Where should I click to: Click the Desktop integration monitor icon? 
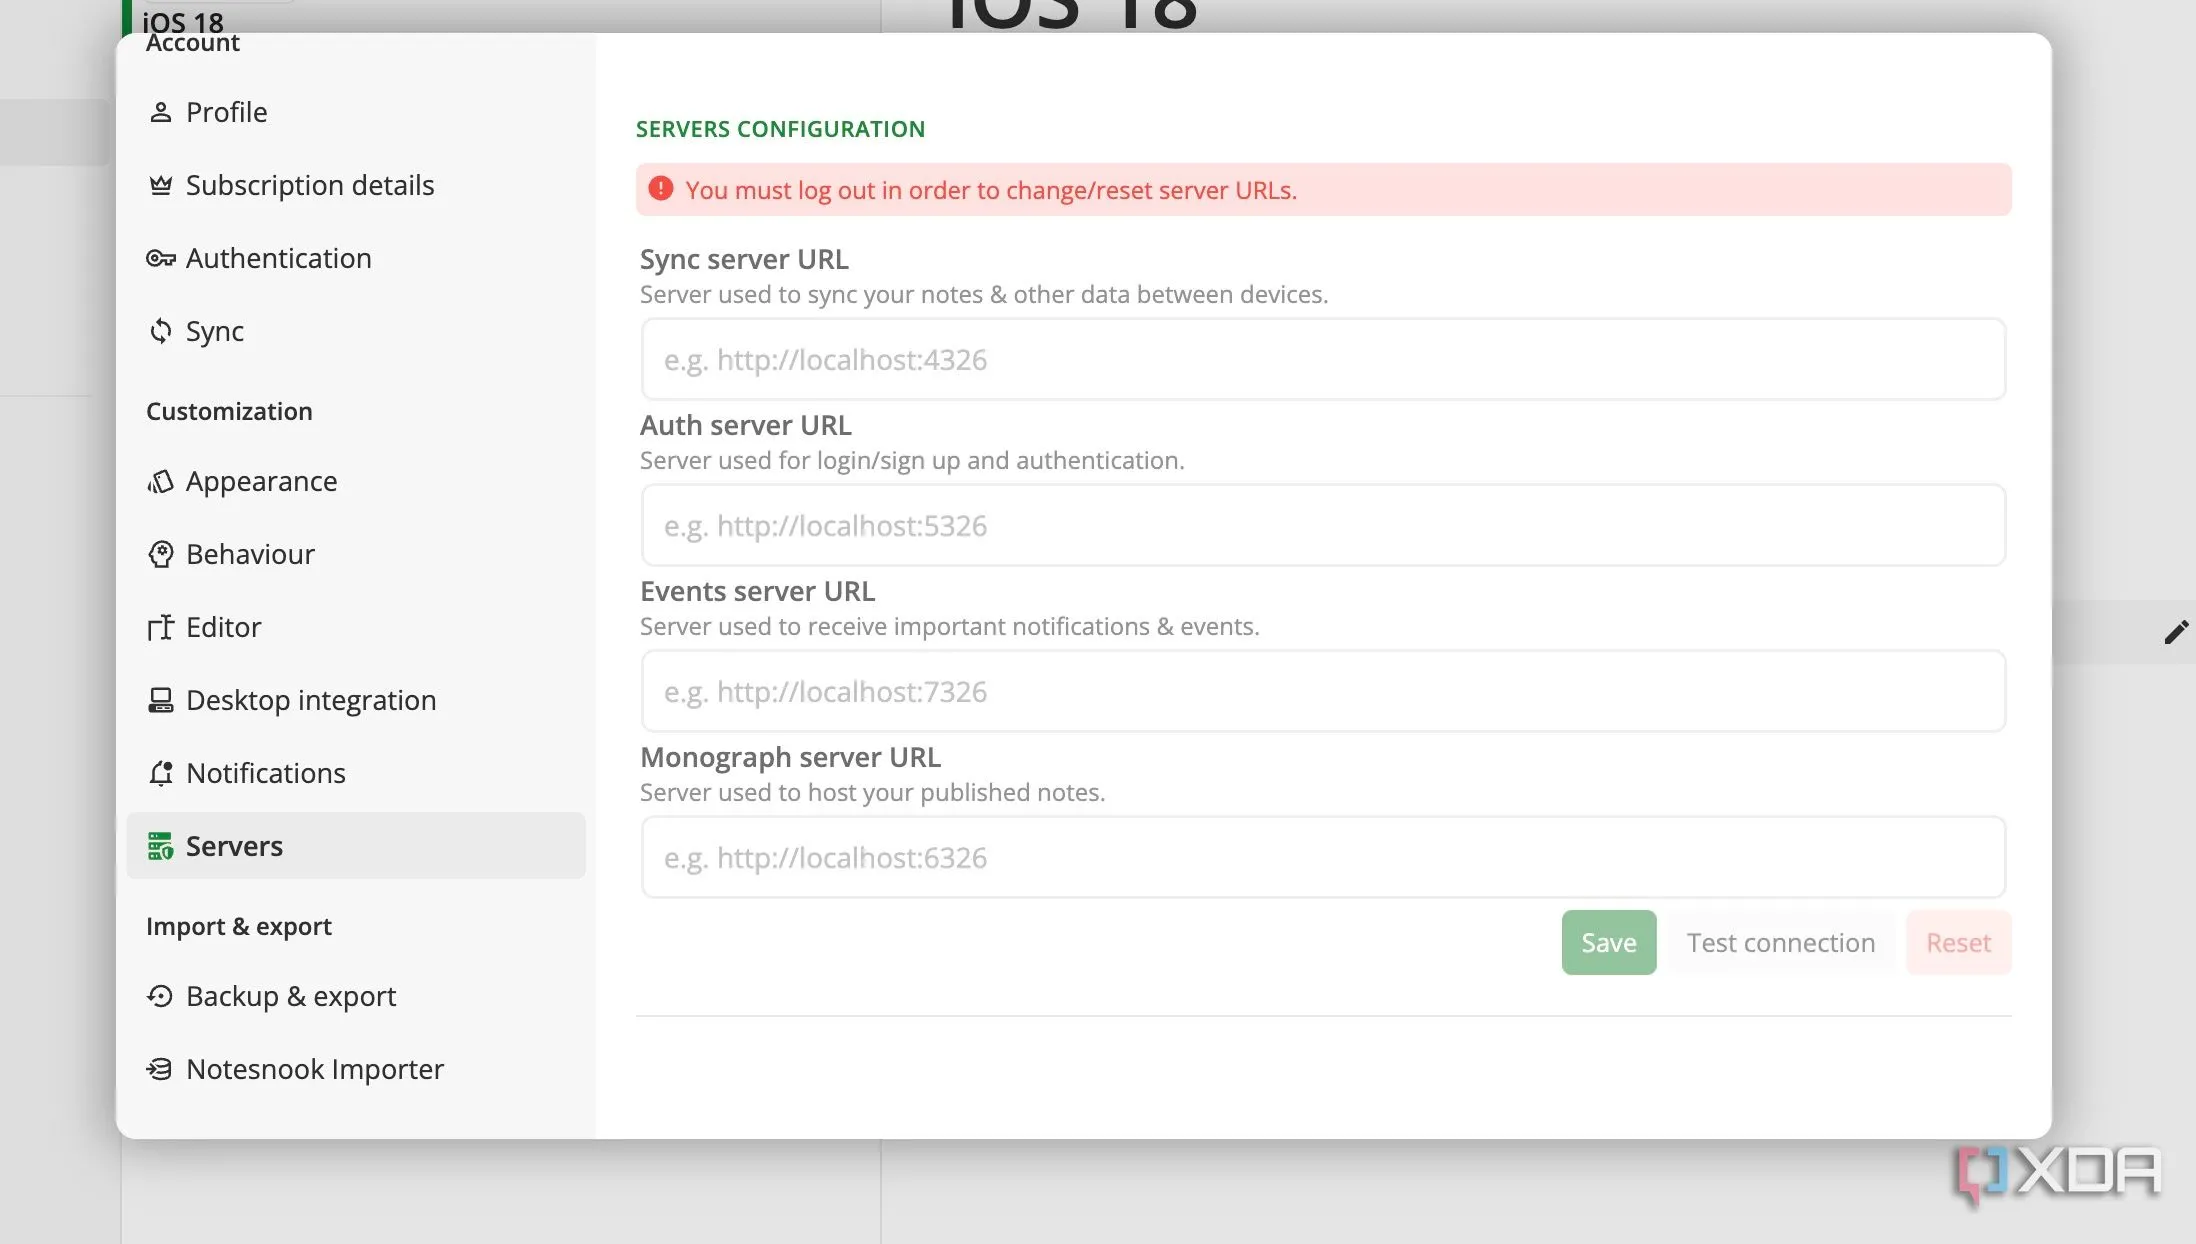pyautogui.click(x=160, y=700)
